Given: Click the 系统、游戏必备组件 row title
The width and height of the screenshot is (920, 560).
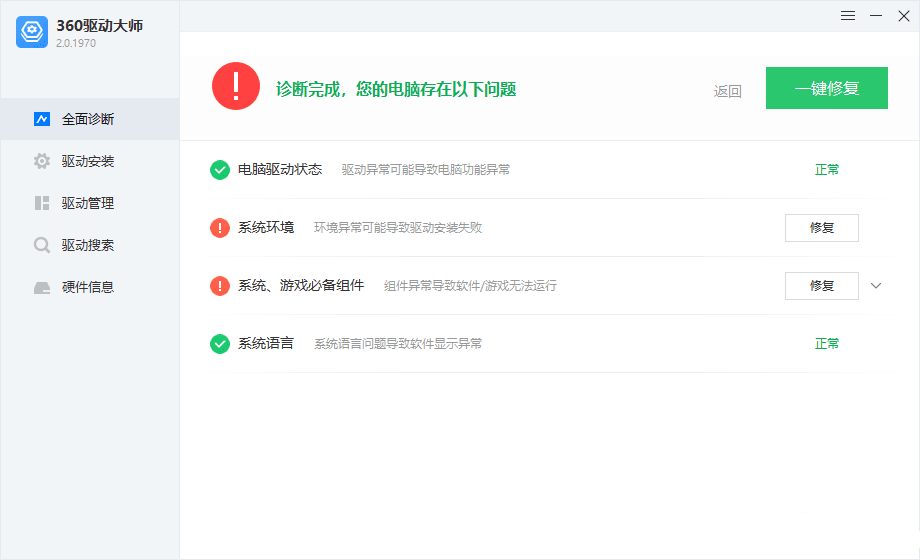Looking at the screenshot, I should coord(301,285).
